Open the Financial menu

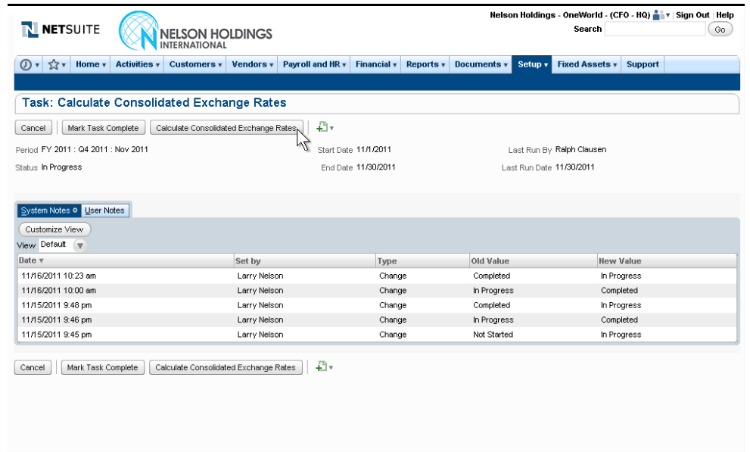375,65
